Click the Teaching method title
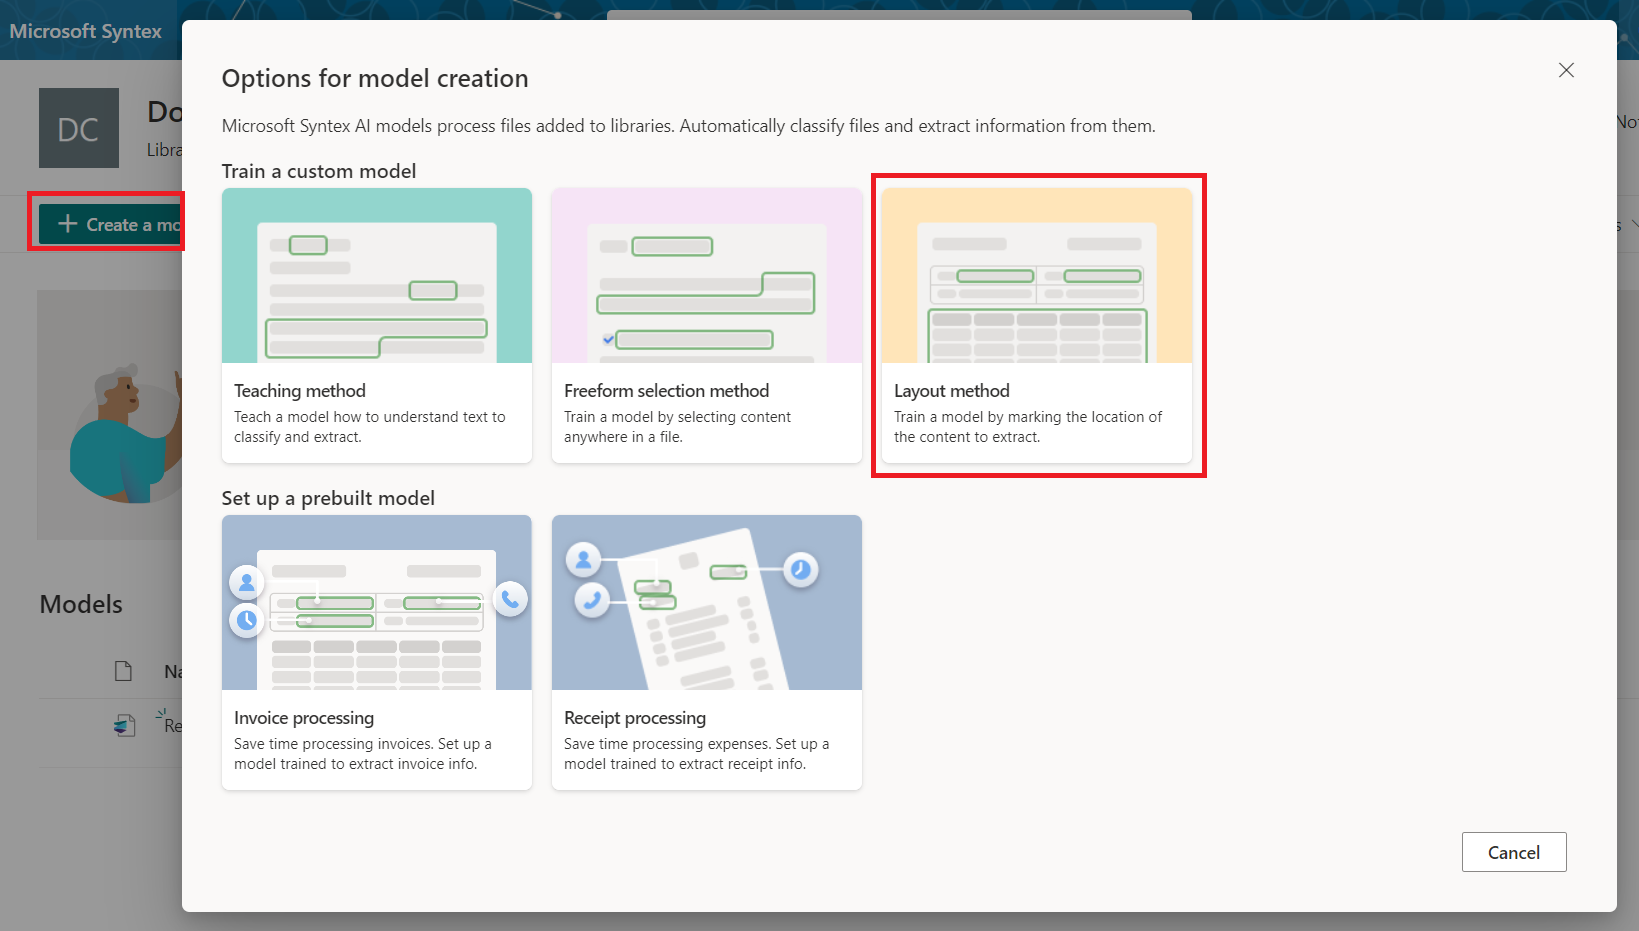1639x931 pixels. 300,391
